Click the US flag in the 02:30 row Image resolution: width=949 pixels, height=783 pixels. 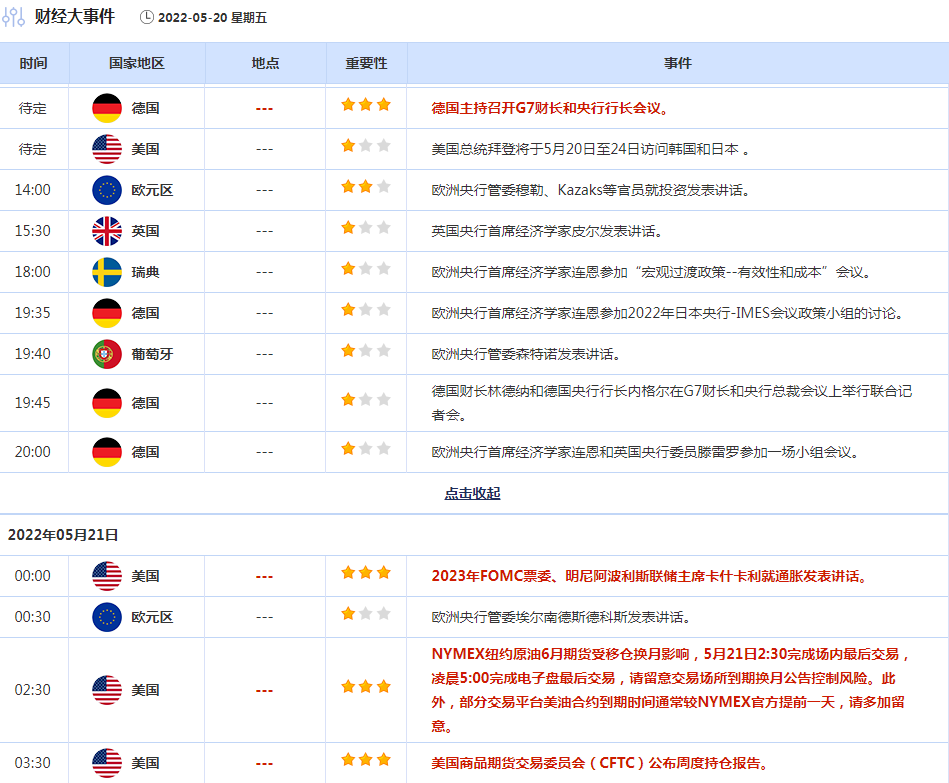[107, 690]
